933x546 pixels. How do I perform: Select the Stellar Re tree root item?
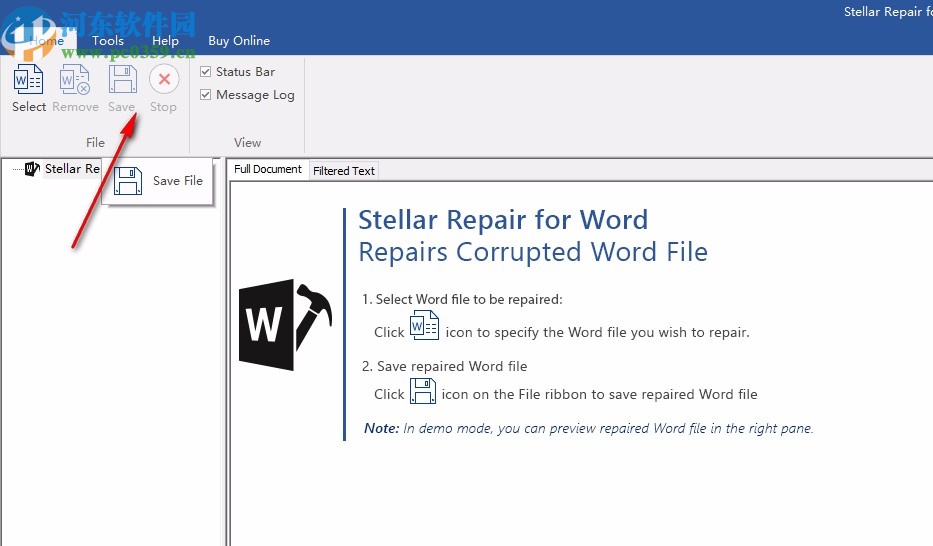click(72, 169)
